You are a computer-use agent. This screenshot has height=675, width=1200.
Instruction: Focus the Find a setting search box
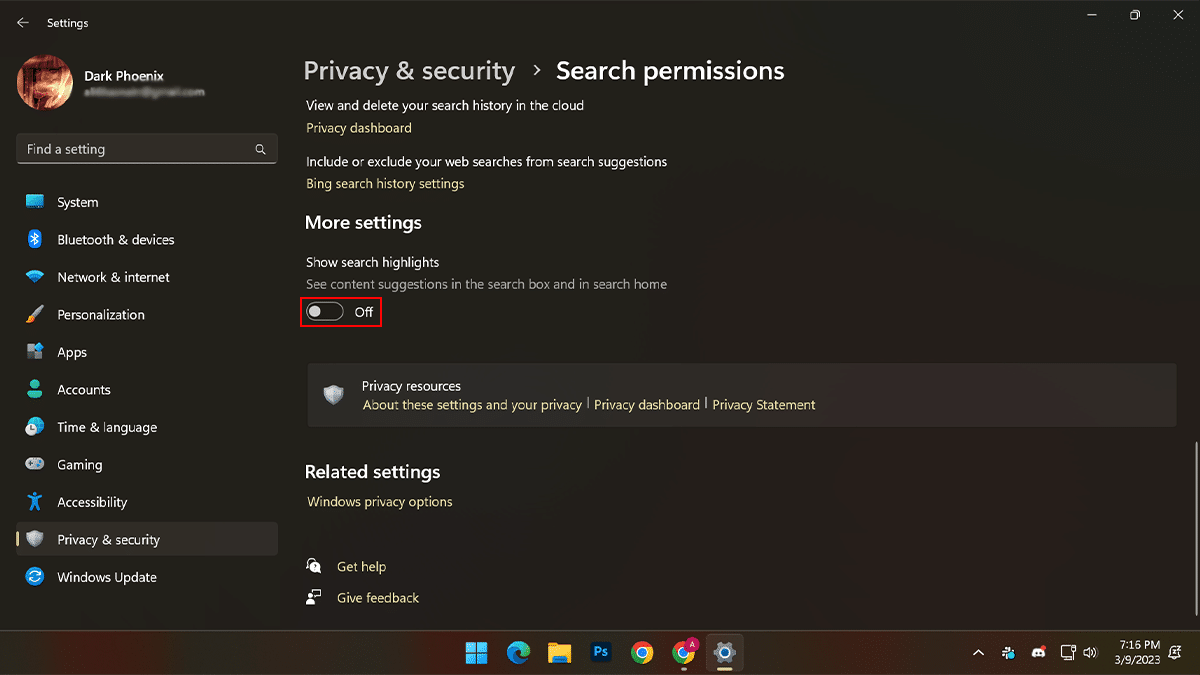click(135, 149)
